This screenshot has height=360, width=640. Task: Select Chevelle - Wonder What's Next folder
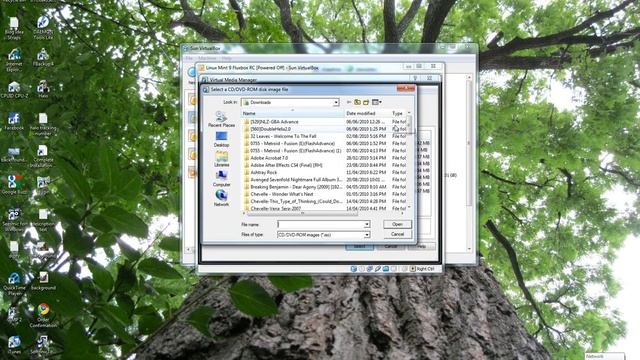coord(282,194)
